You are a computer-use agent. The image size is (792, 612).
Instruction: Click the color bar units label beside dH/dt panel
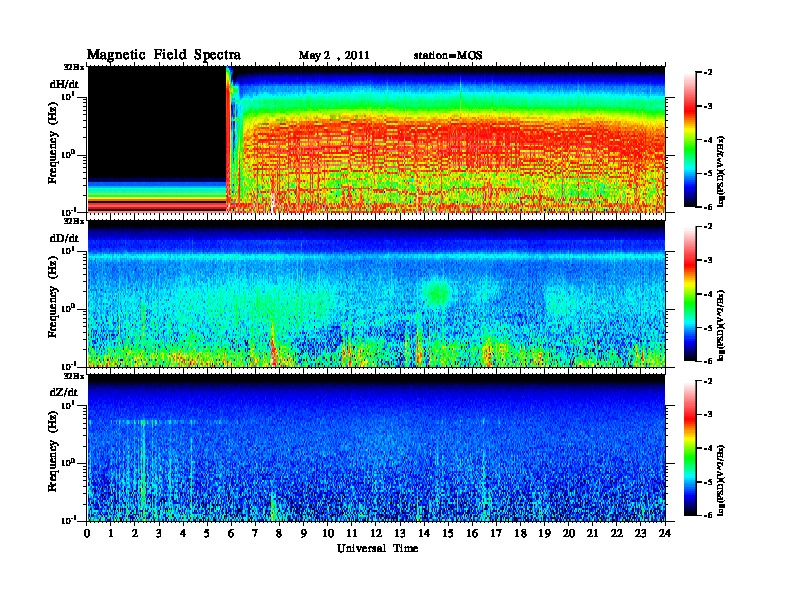[722, 171]
